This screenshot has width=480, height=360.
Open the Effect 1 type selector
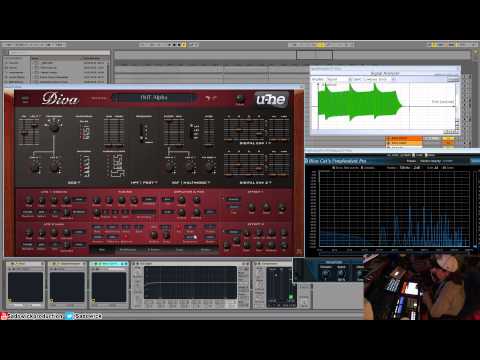click(x=233, y=199)
